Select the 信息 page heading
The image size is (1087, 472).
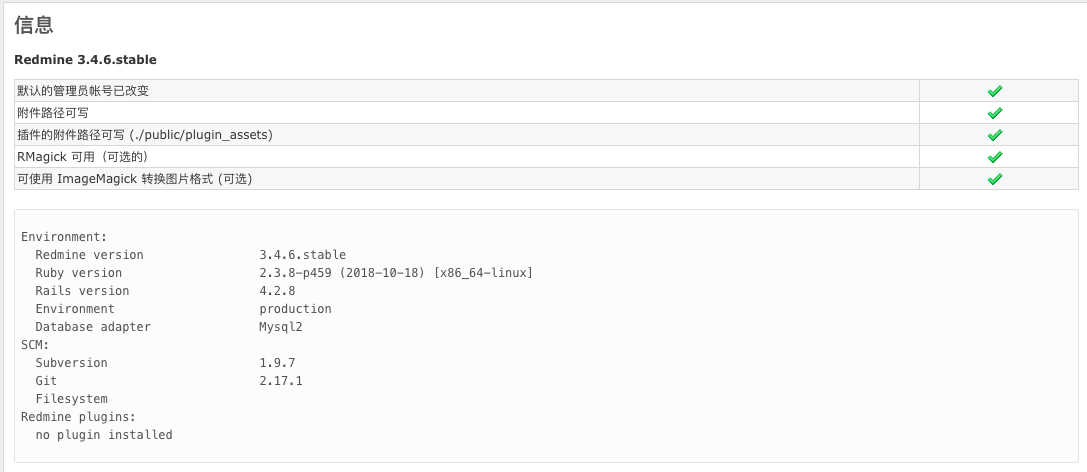pyautogui.click(x=34, y=25)
